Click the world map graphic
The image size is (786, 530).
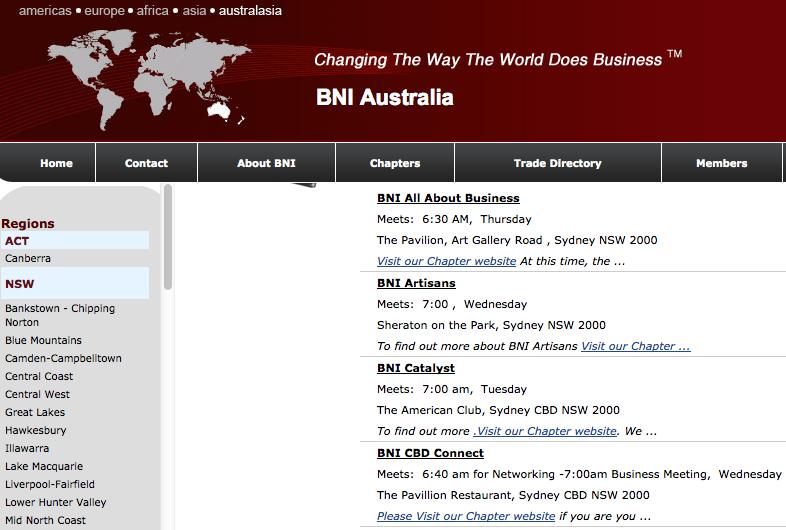point(149,79)
